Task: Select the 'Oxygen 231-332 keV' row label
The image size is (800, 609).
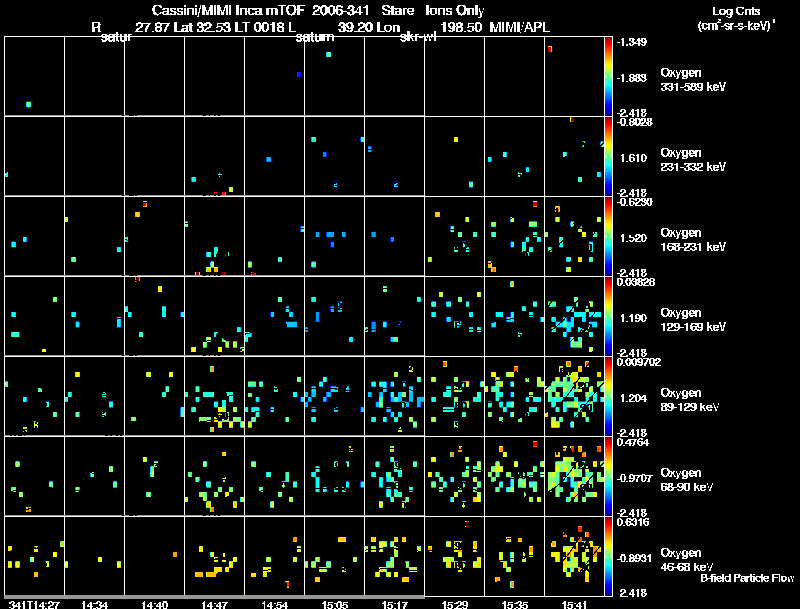Action: 693,160
